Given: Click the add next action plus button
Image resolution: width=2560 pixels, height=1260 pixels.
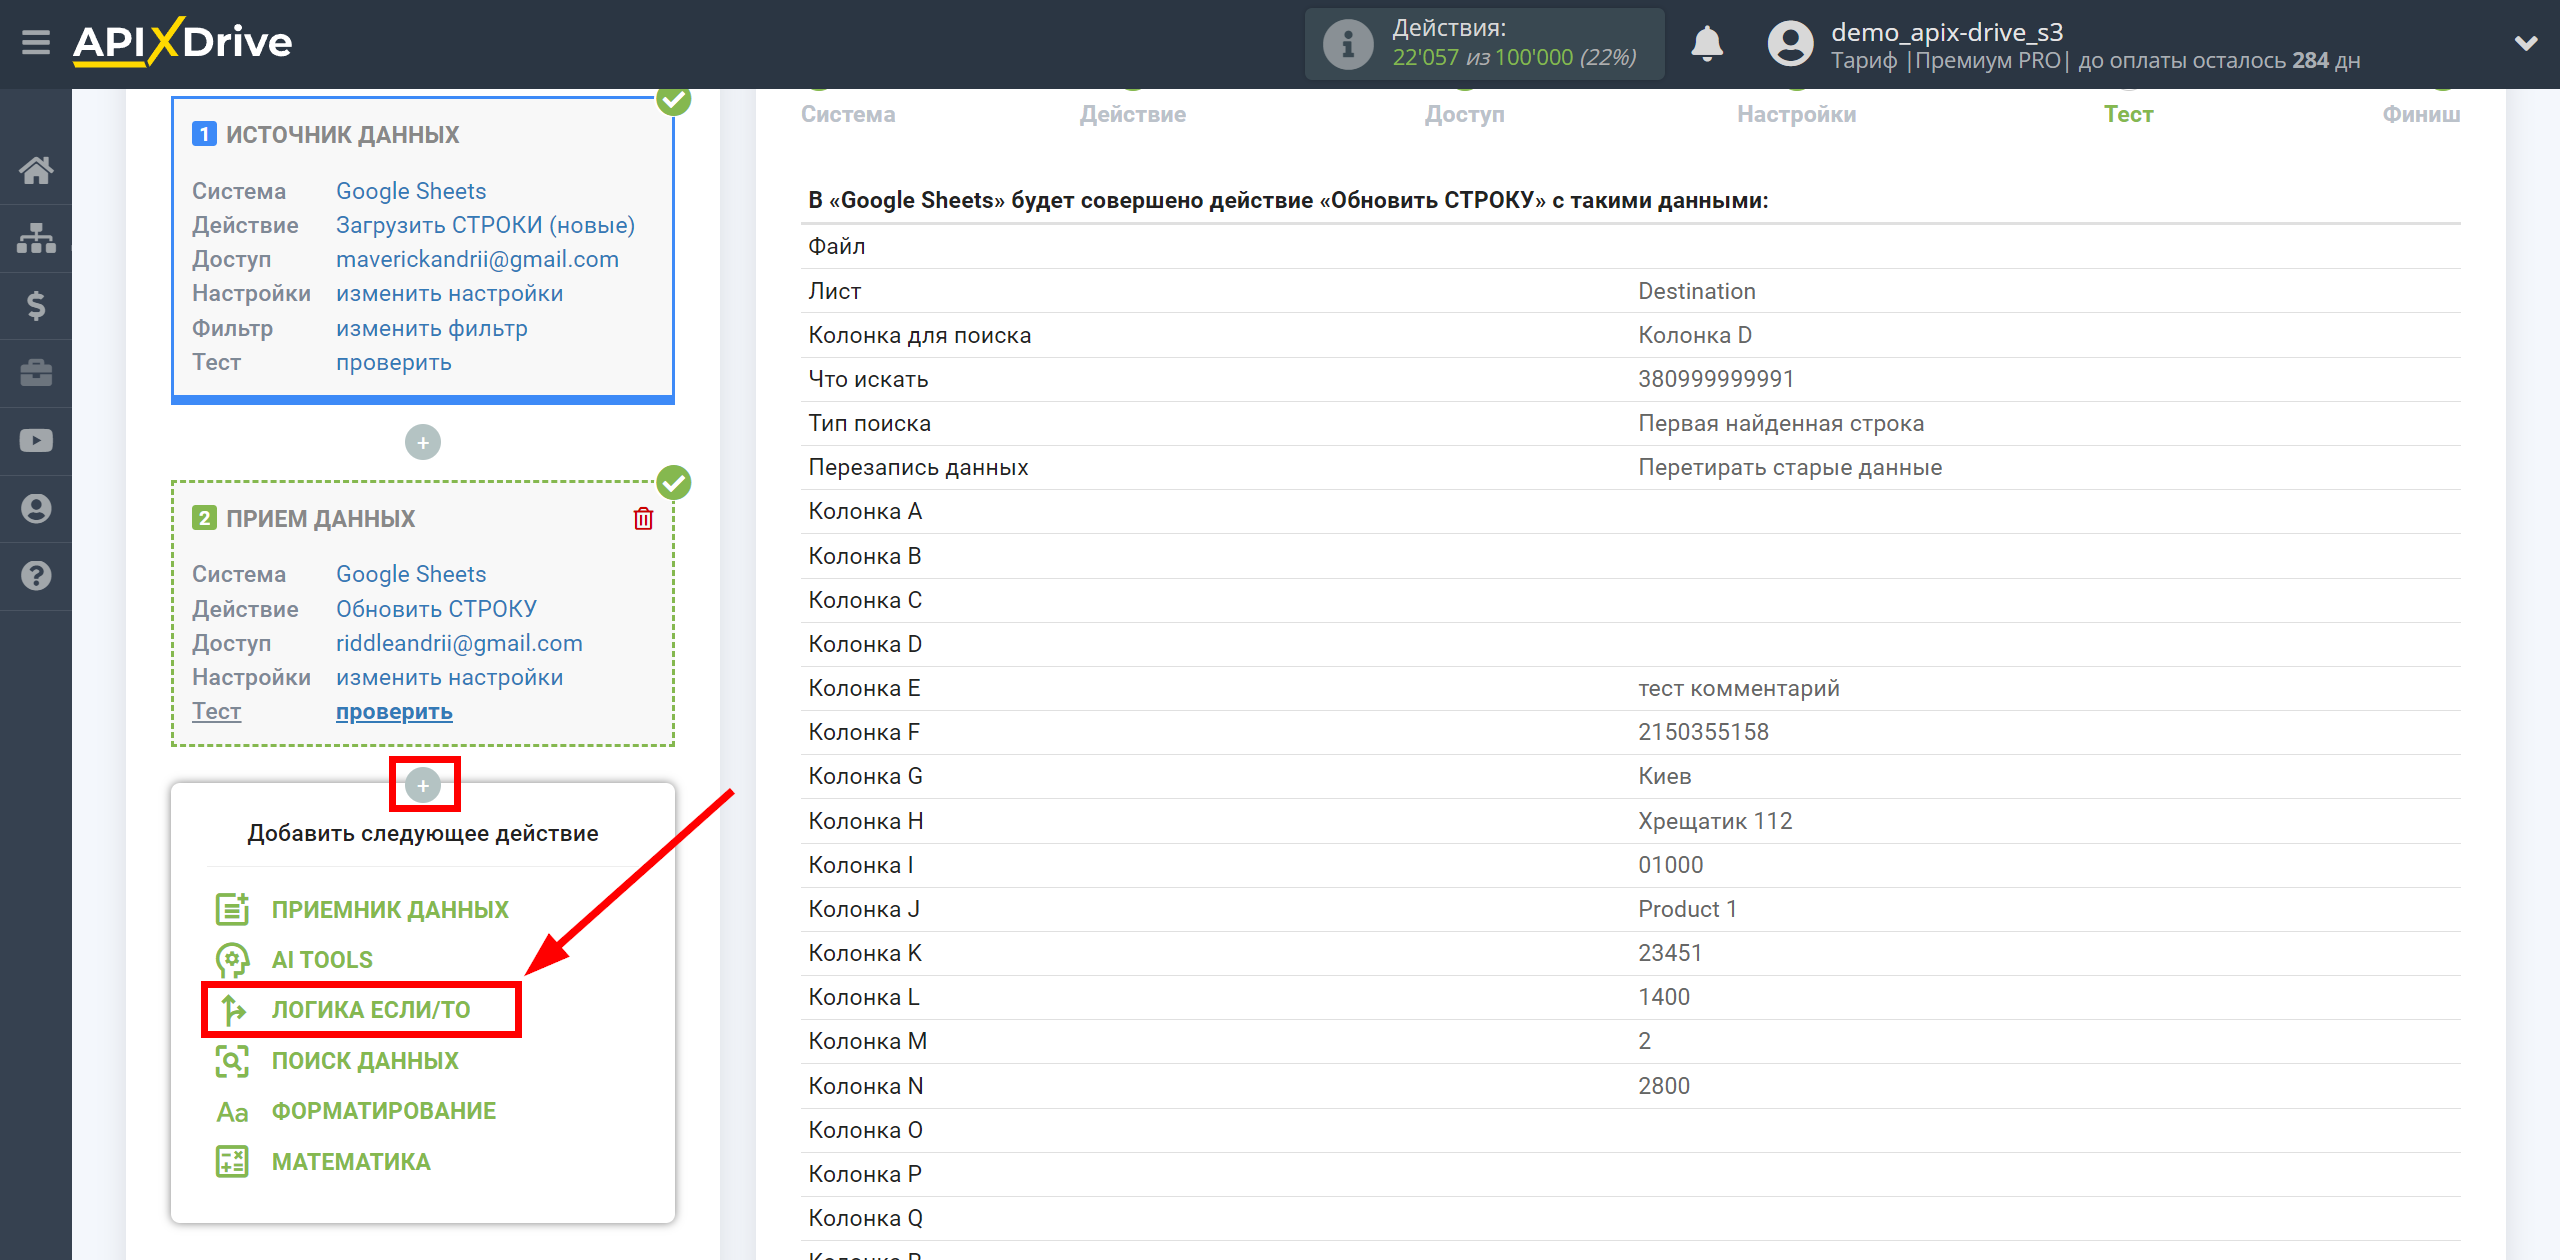Looking at the screenshot, I should pyautogui.click(x=423, y=785).
